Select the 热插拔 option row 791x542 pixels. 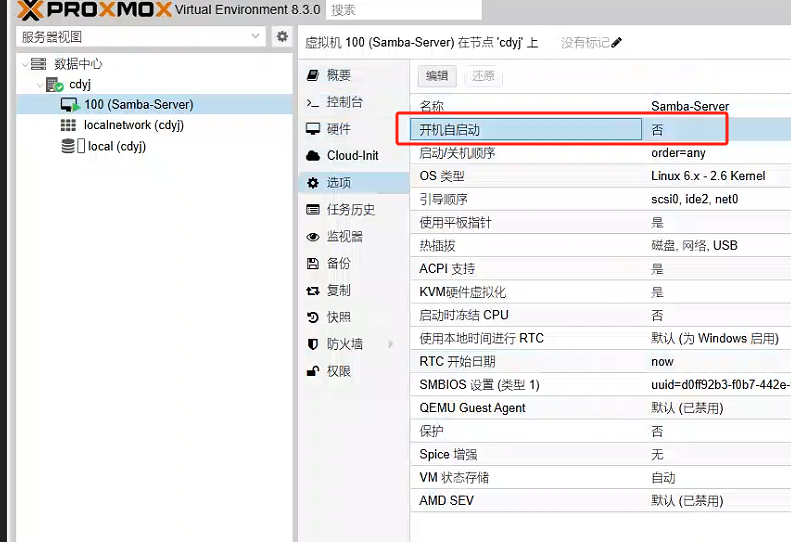(x=600, y=245)
